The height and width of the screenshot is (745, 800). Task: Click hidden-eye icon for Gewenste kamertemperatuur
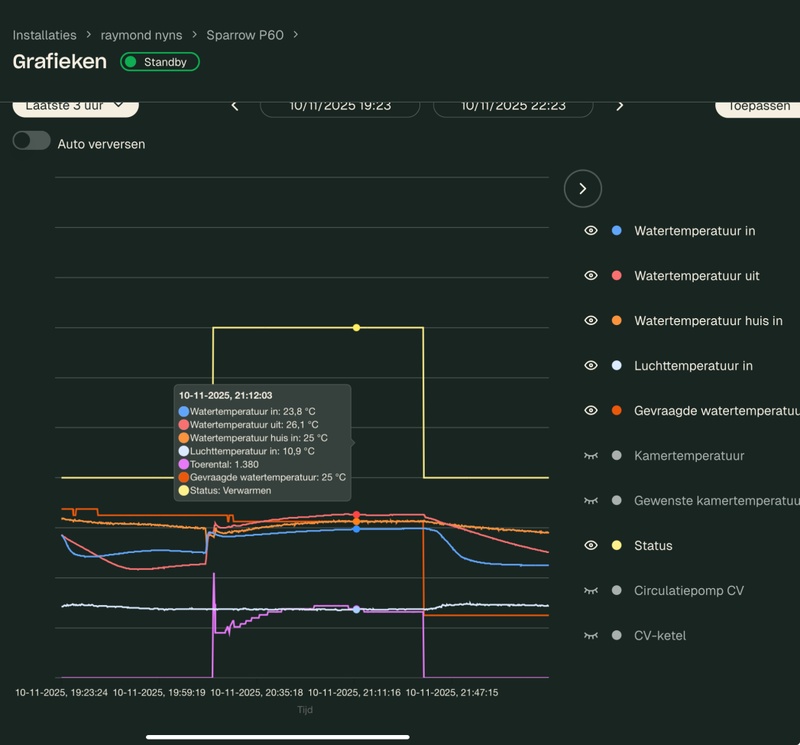tap(591, 501)
